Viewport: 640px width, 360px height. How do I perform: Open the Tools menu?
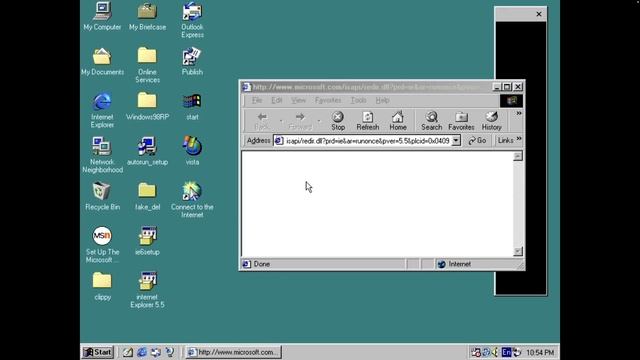tap(358, 100)
